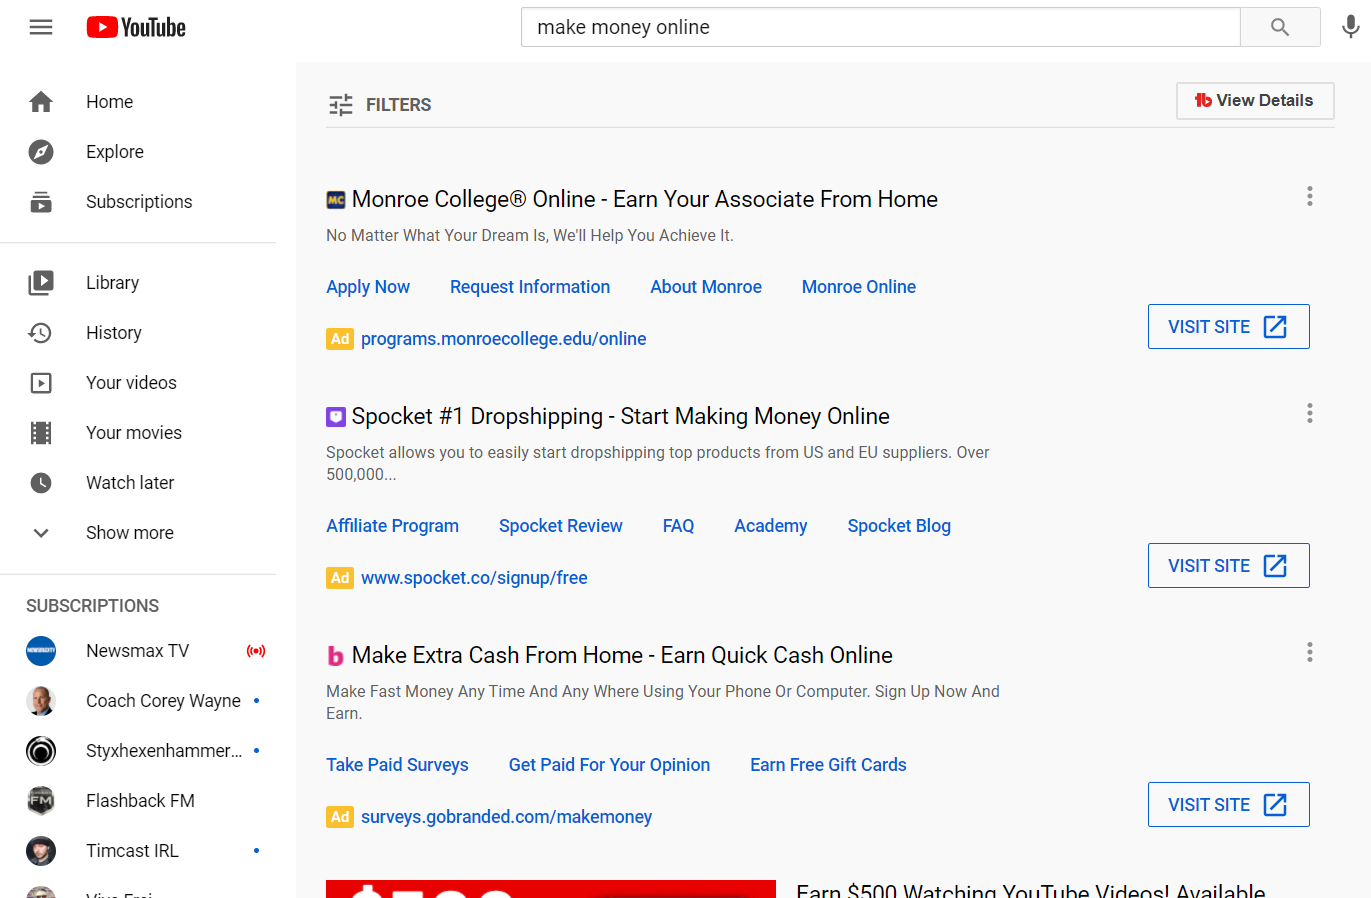Click the Library icon

point(41,283)
